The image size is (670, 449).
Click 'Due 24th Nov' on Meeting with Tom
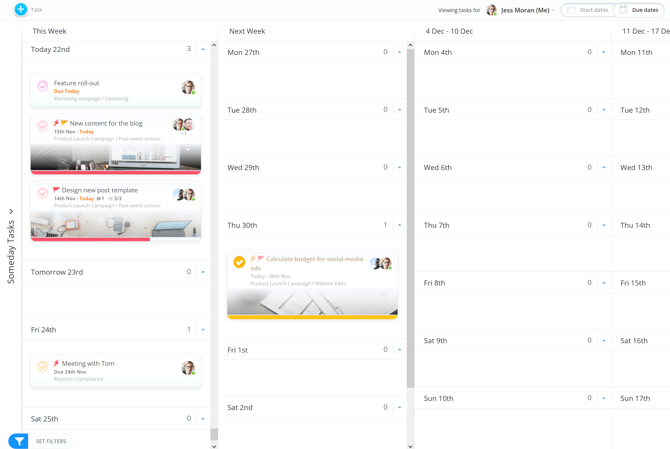pos(70,372)
